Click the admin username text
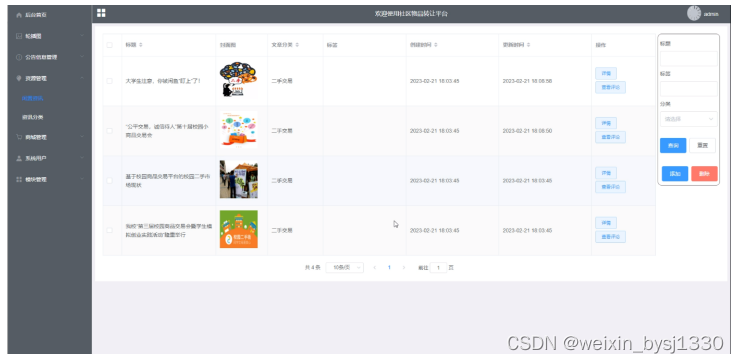Image resolution: width=739 pixels, height=363 pixels. 711,14
